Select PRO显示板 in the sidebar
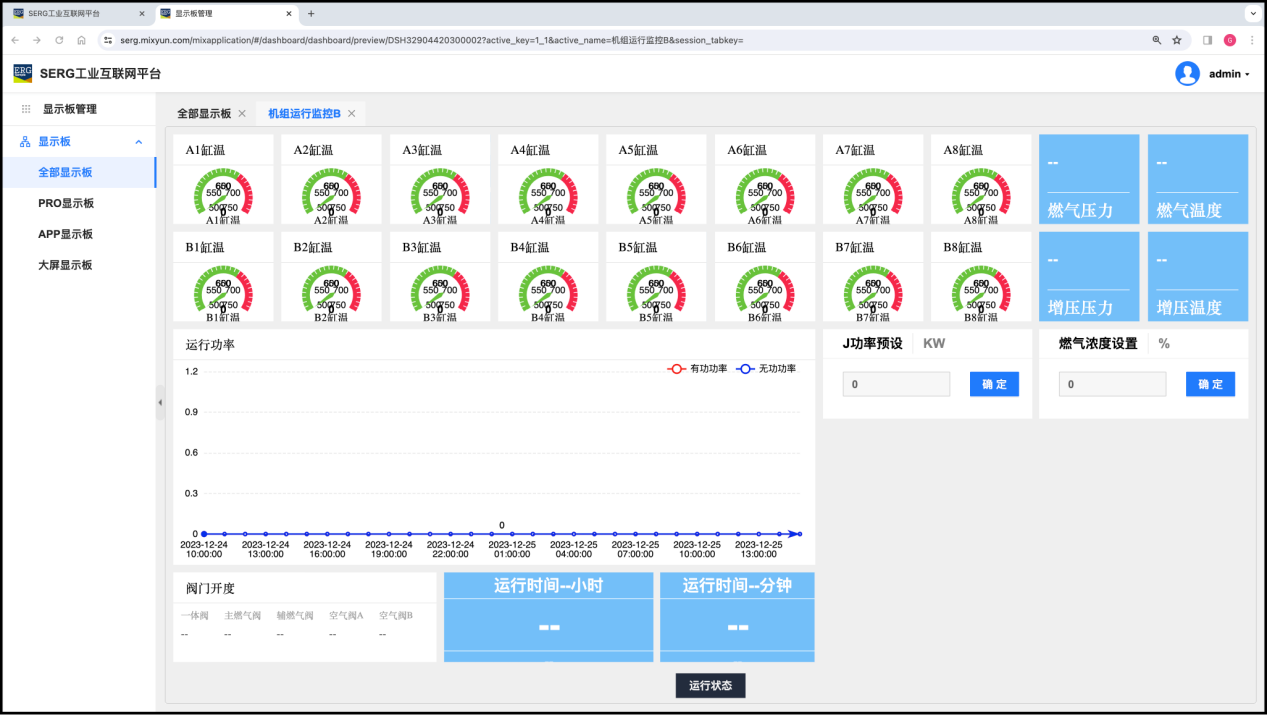The width and height of the screenshot is (1267, 715). pos(66,203)
